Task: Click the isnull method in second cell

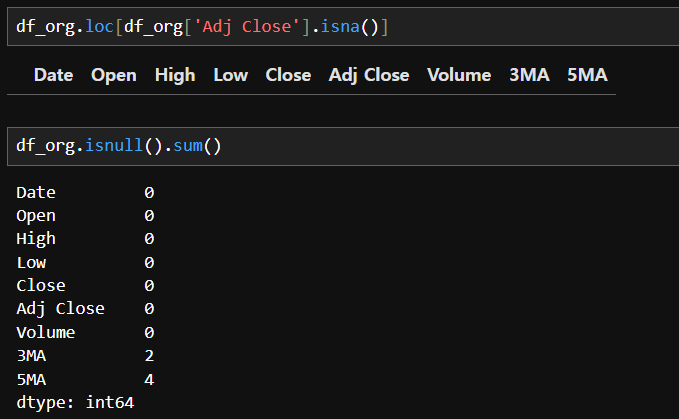Action: [x=114, y=145]
